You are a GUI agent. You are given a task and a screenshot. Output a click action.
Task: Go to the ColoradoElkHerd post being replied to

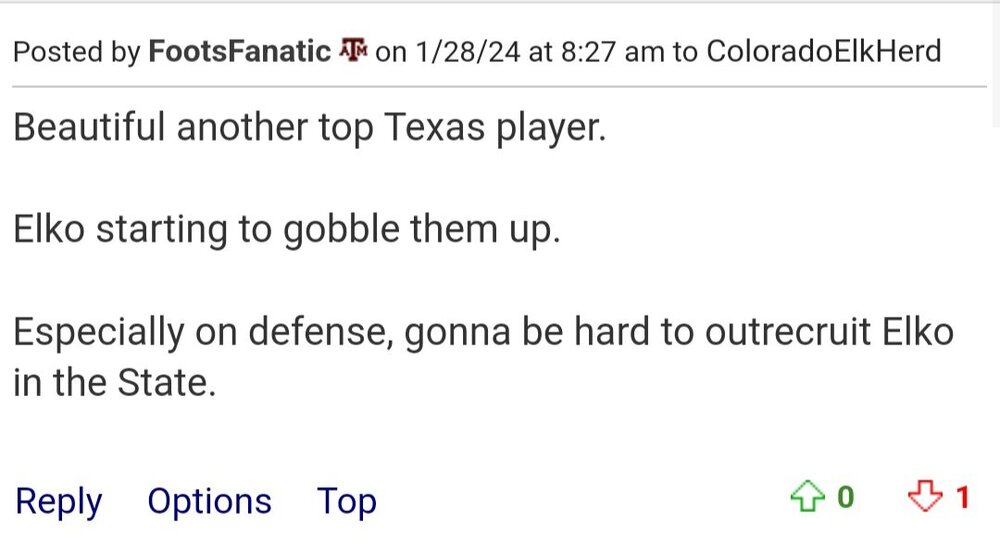(x=823, y=51)
